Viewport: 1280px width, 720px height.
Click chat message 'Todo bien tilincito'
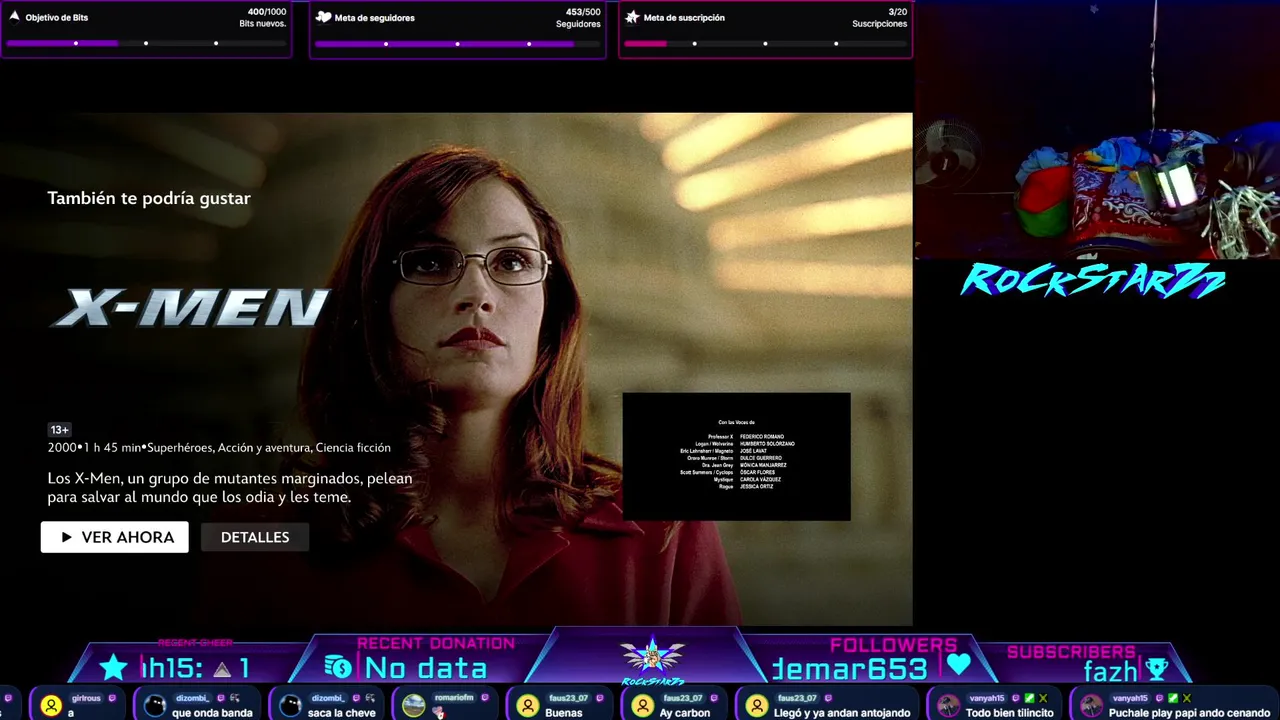[x=1010, y=713]
